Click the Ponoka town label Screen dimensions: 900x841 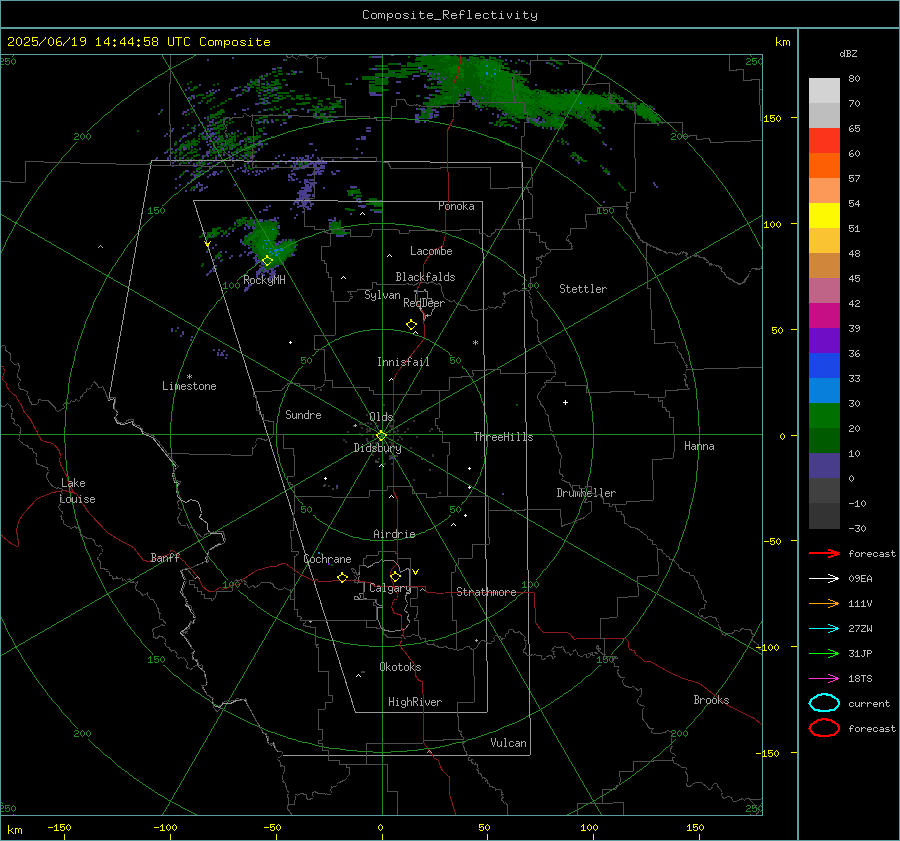(456, 206)
